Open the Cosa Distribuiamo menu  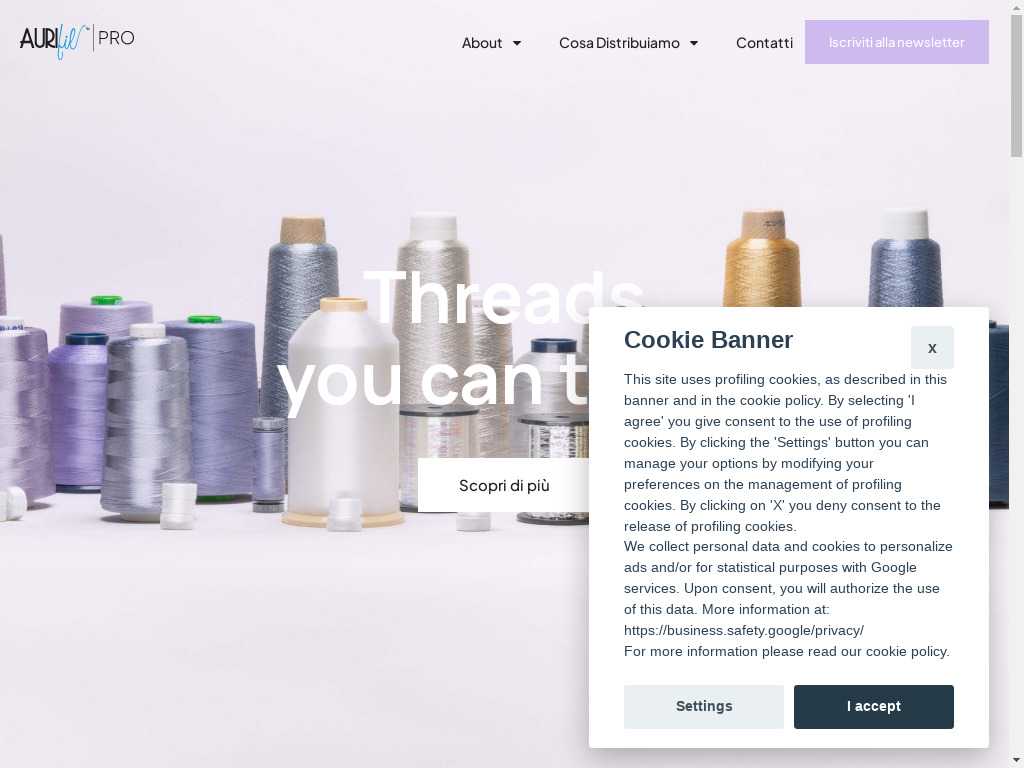[x=619, y=43]
